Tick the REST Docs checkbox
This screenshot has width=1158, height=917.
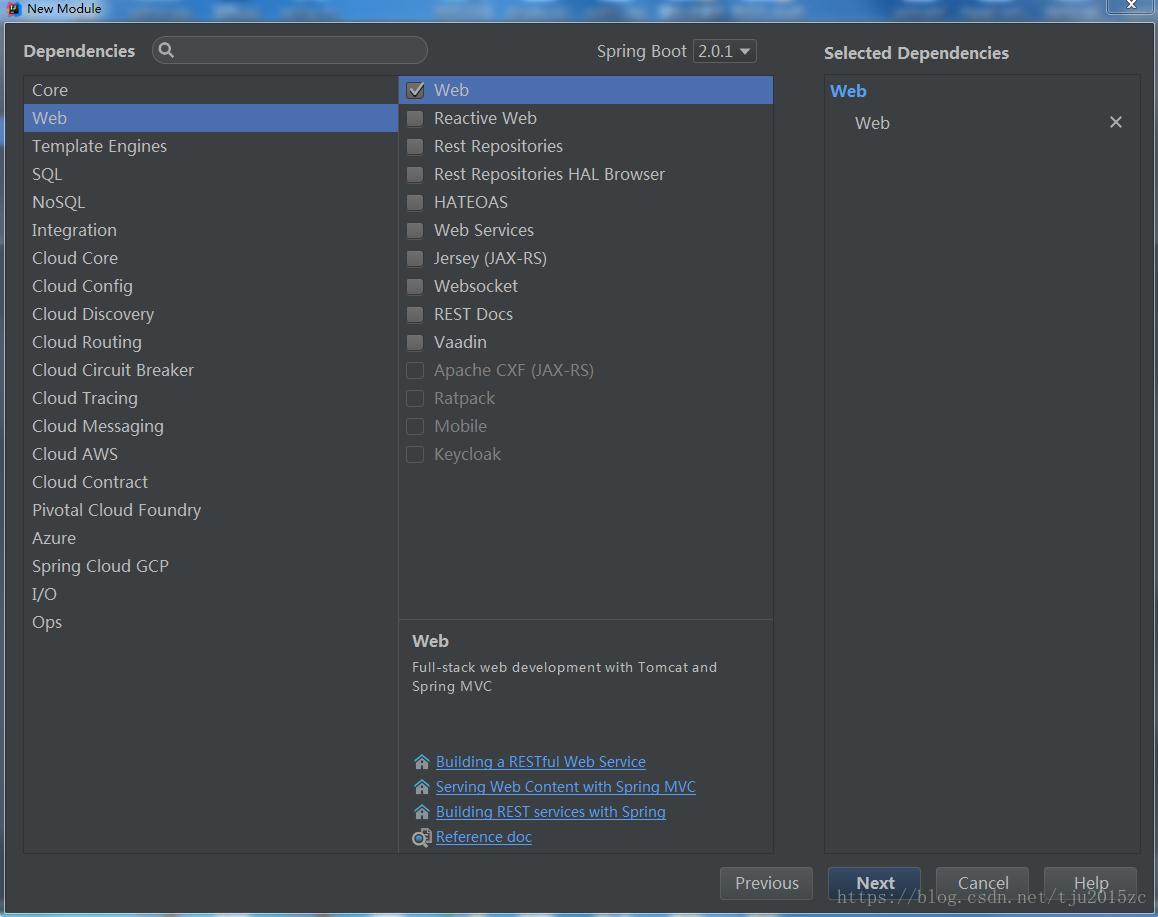point(415,315)
